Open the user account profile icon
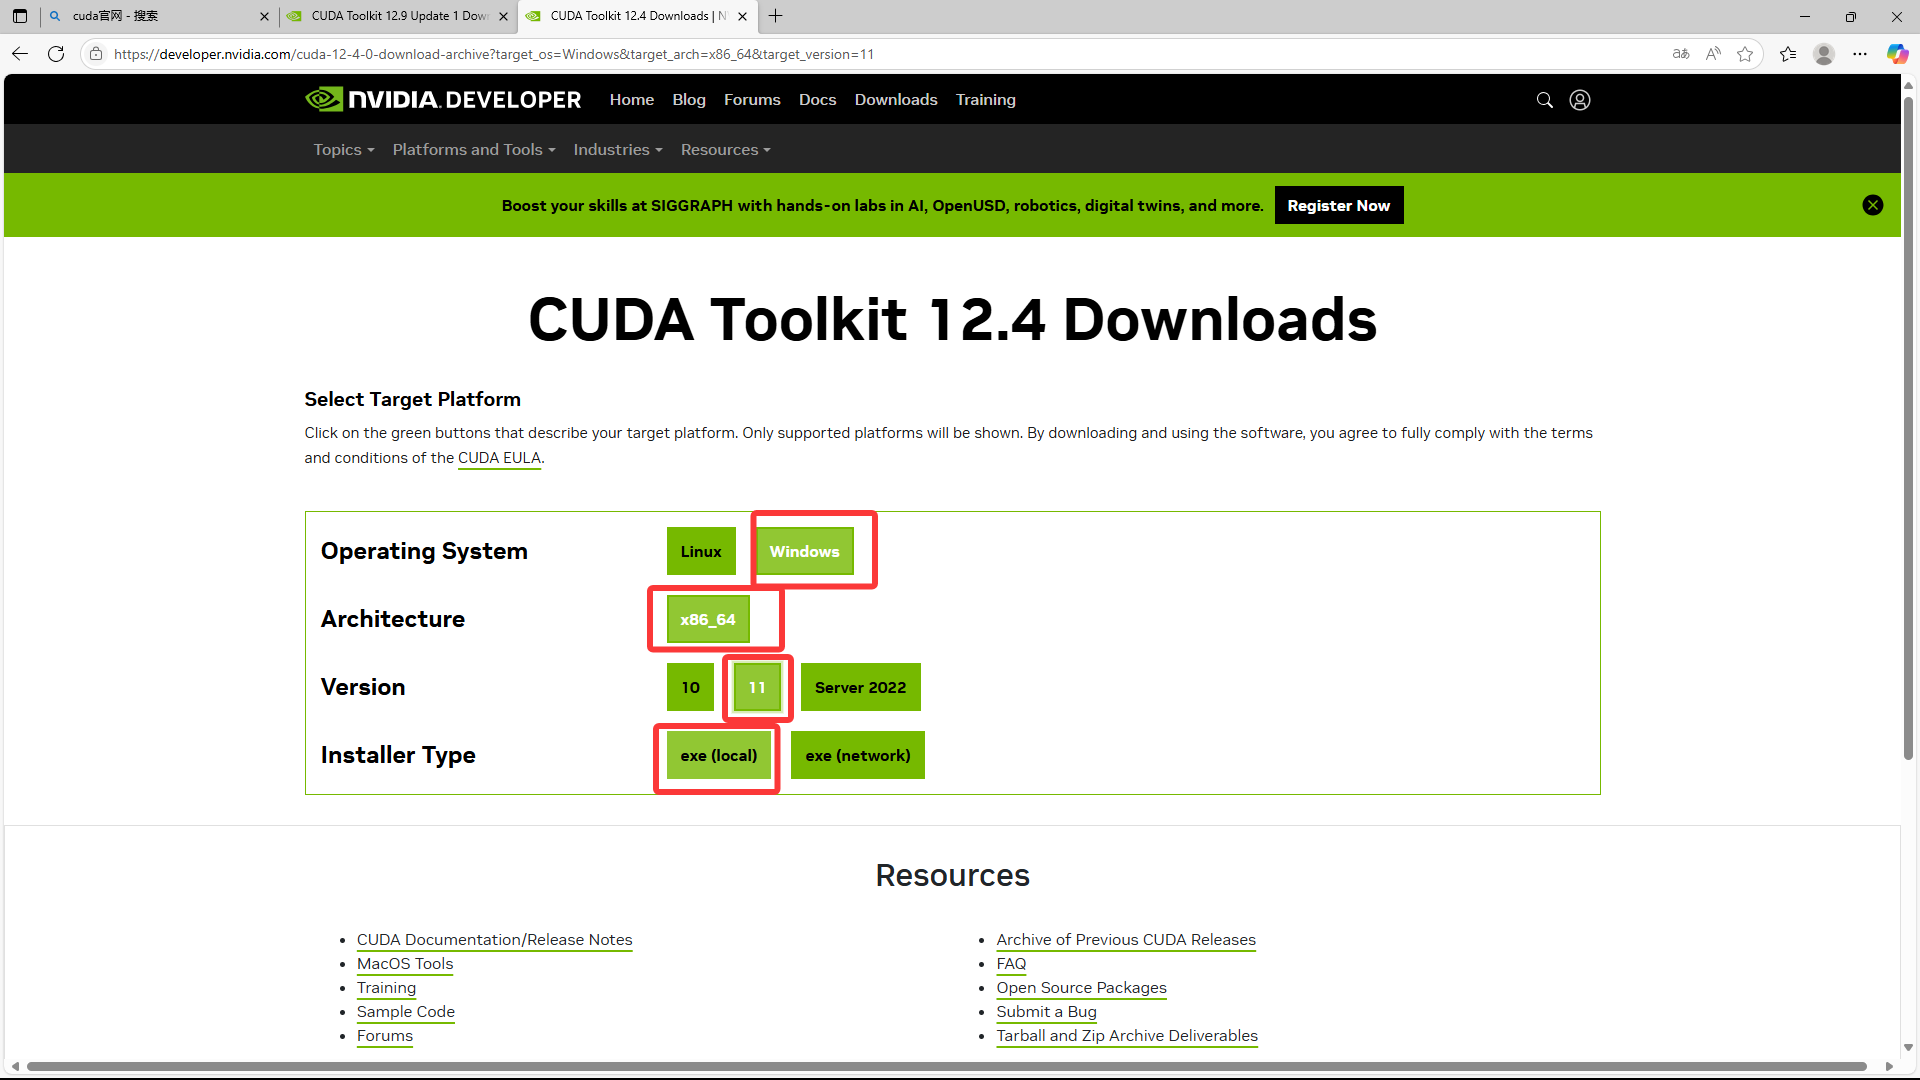 1580,100
